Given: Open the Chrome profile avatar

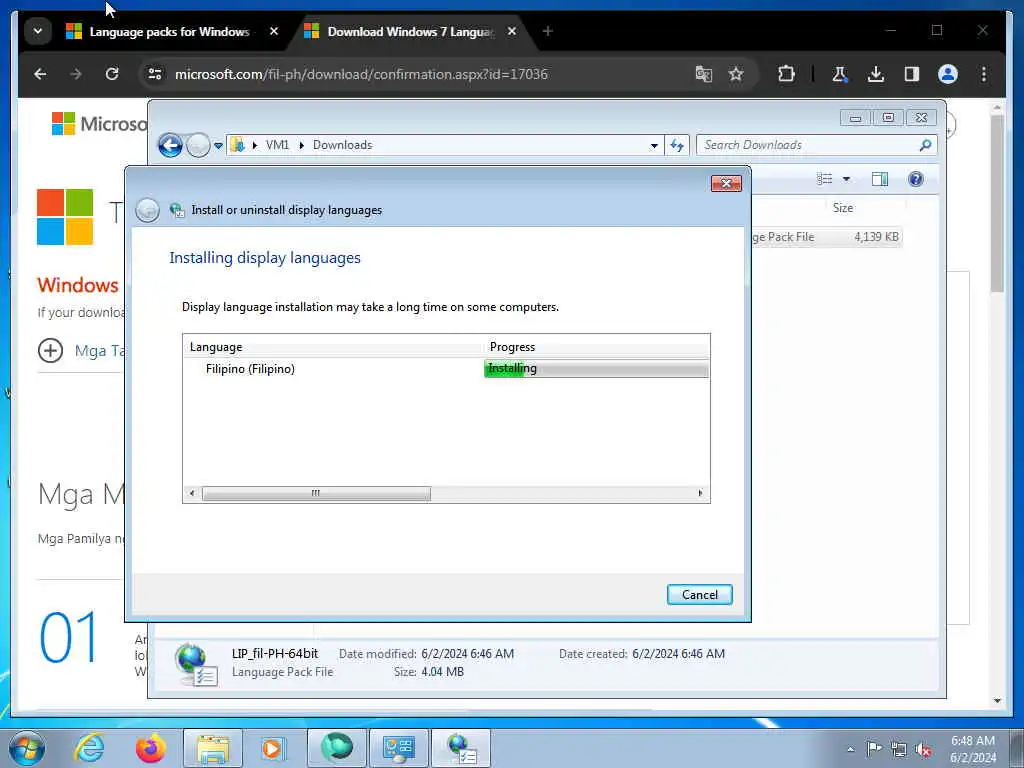Looking at the screenshot, I should [948, 74].
